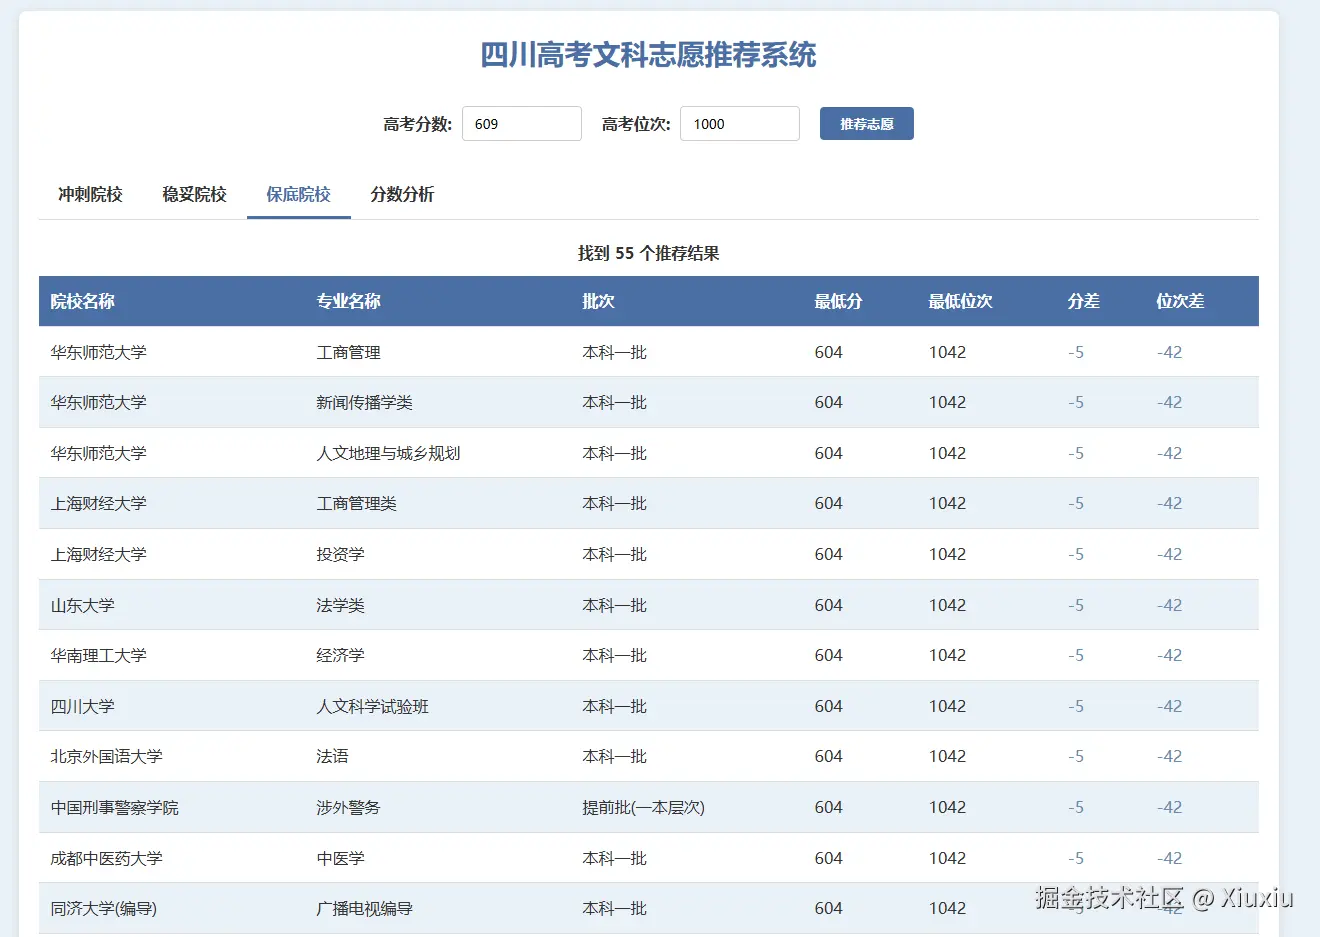The image size is (1320, 937).
Task: Click the school cell 山东大学
Action: (x=83, y=605)
